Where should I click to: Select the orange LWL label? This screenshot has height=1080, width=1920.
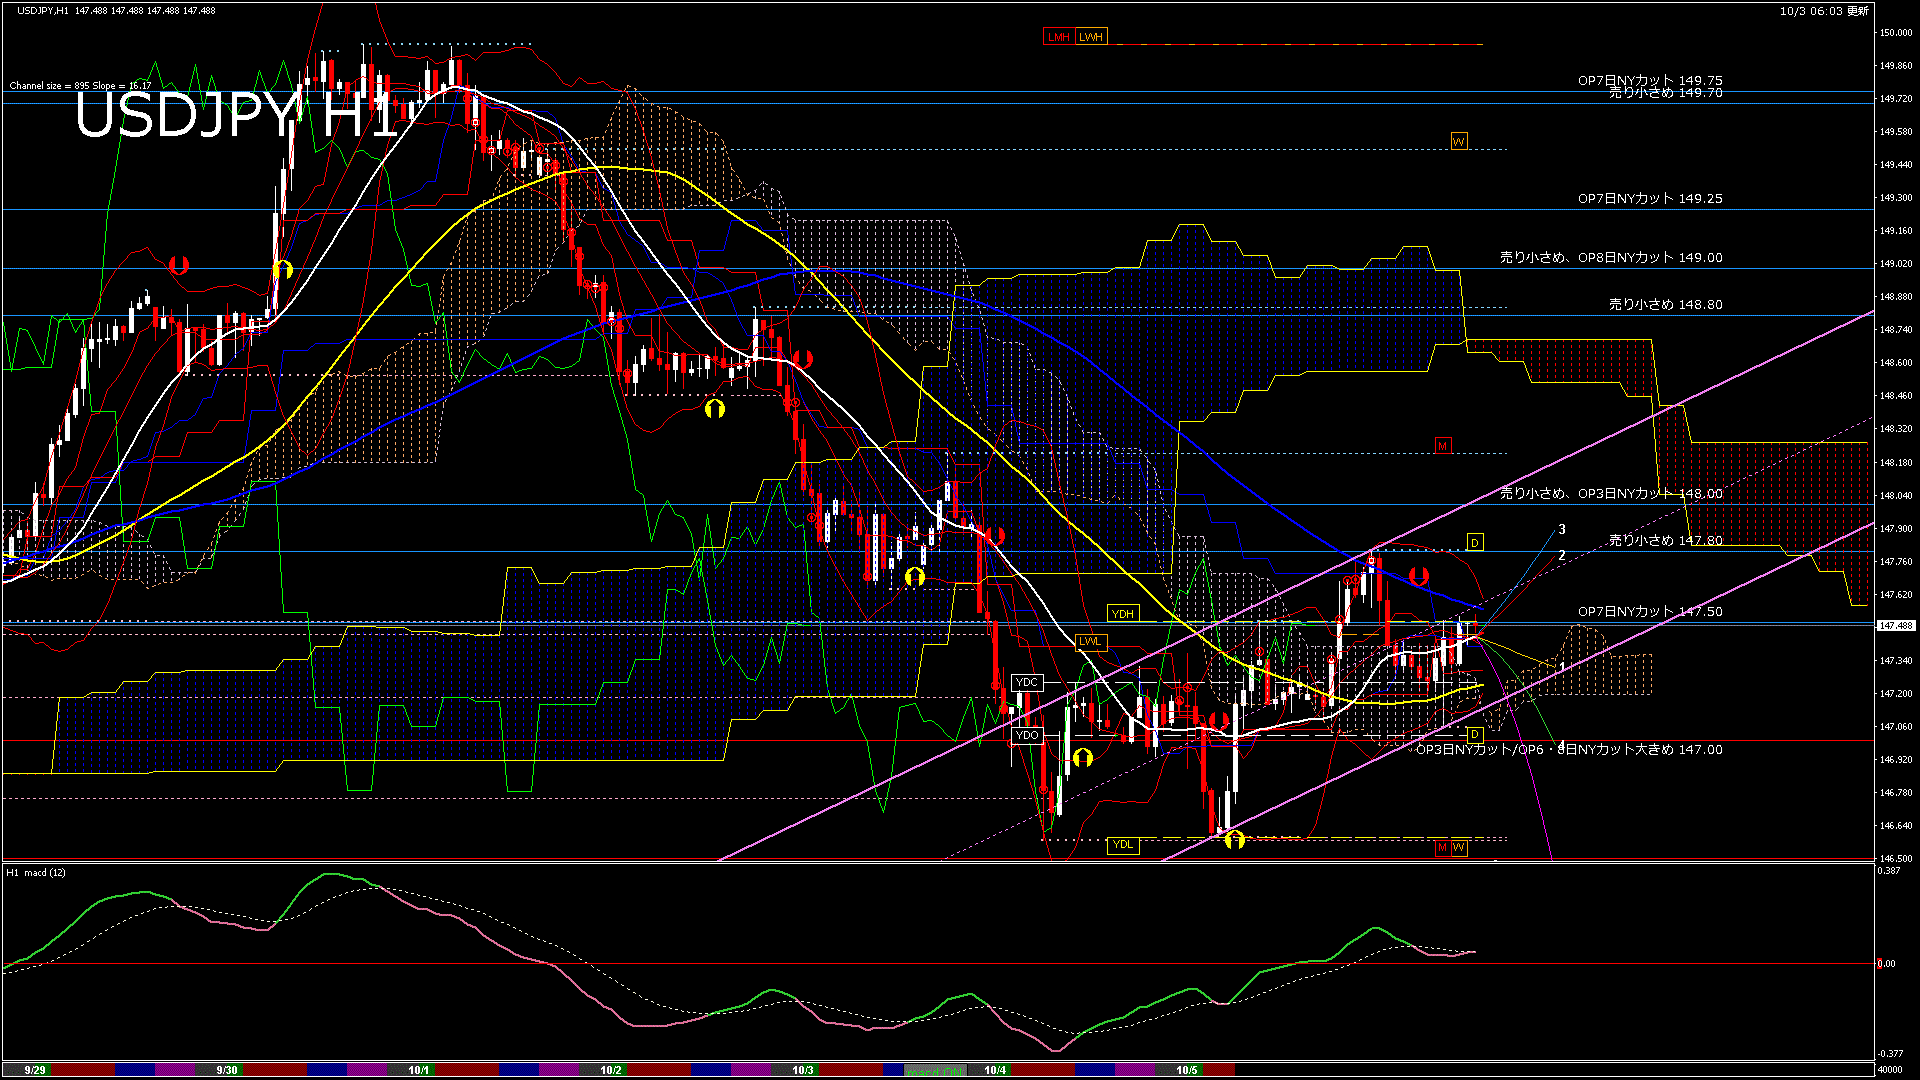coord(1090,641)
